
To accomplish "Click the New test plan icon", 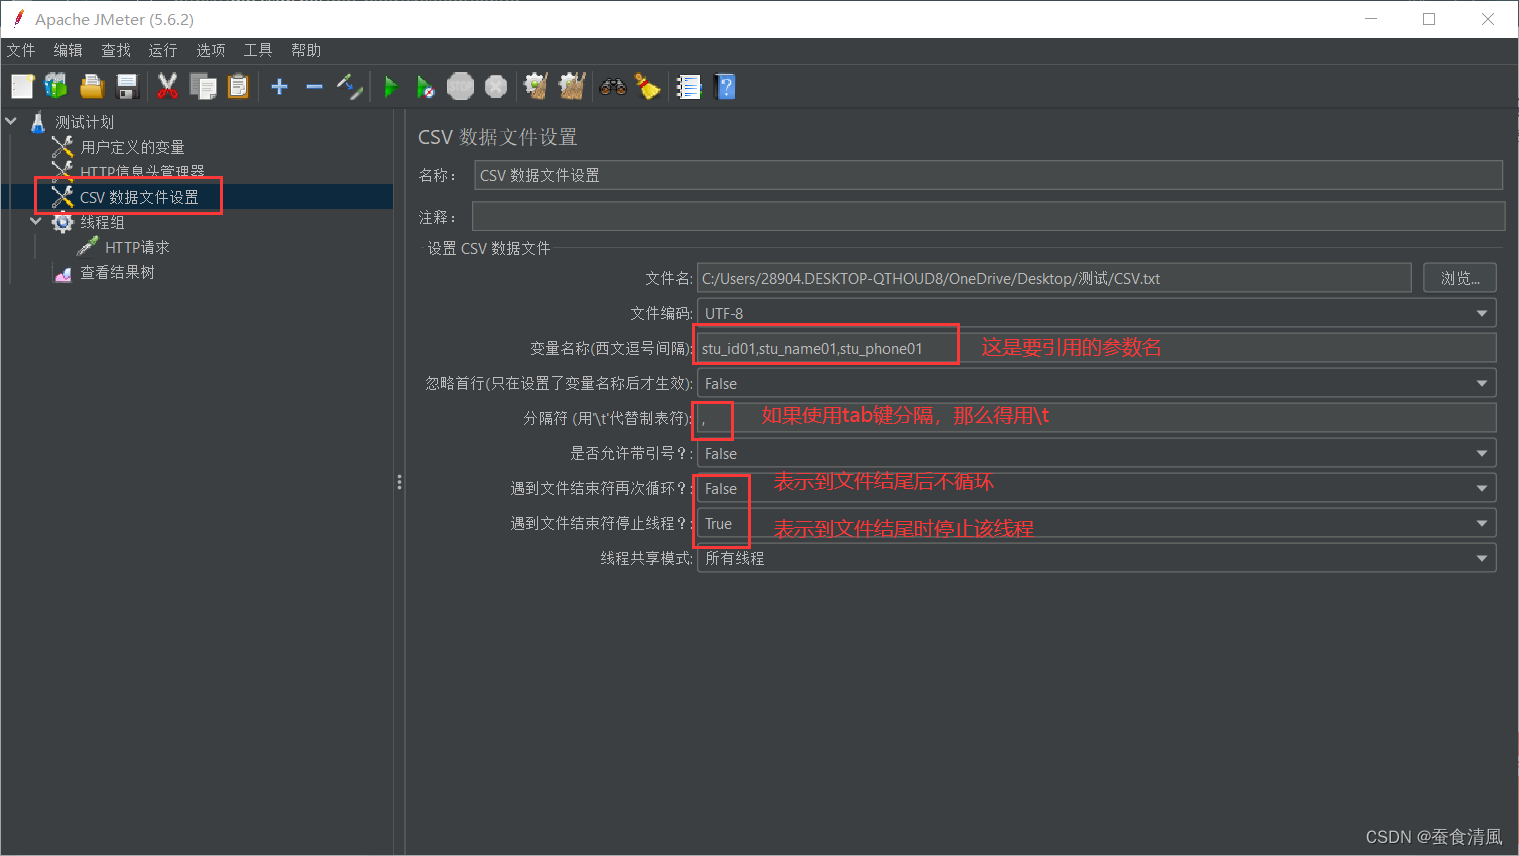I will tap(22, 87).
